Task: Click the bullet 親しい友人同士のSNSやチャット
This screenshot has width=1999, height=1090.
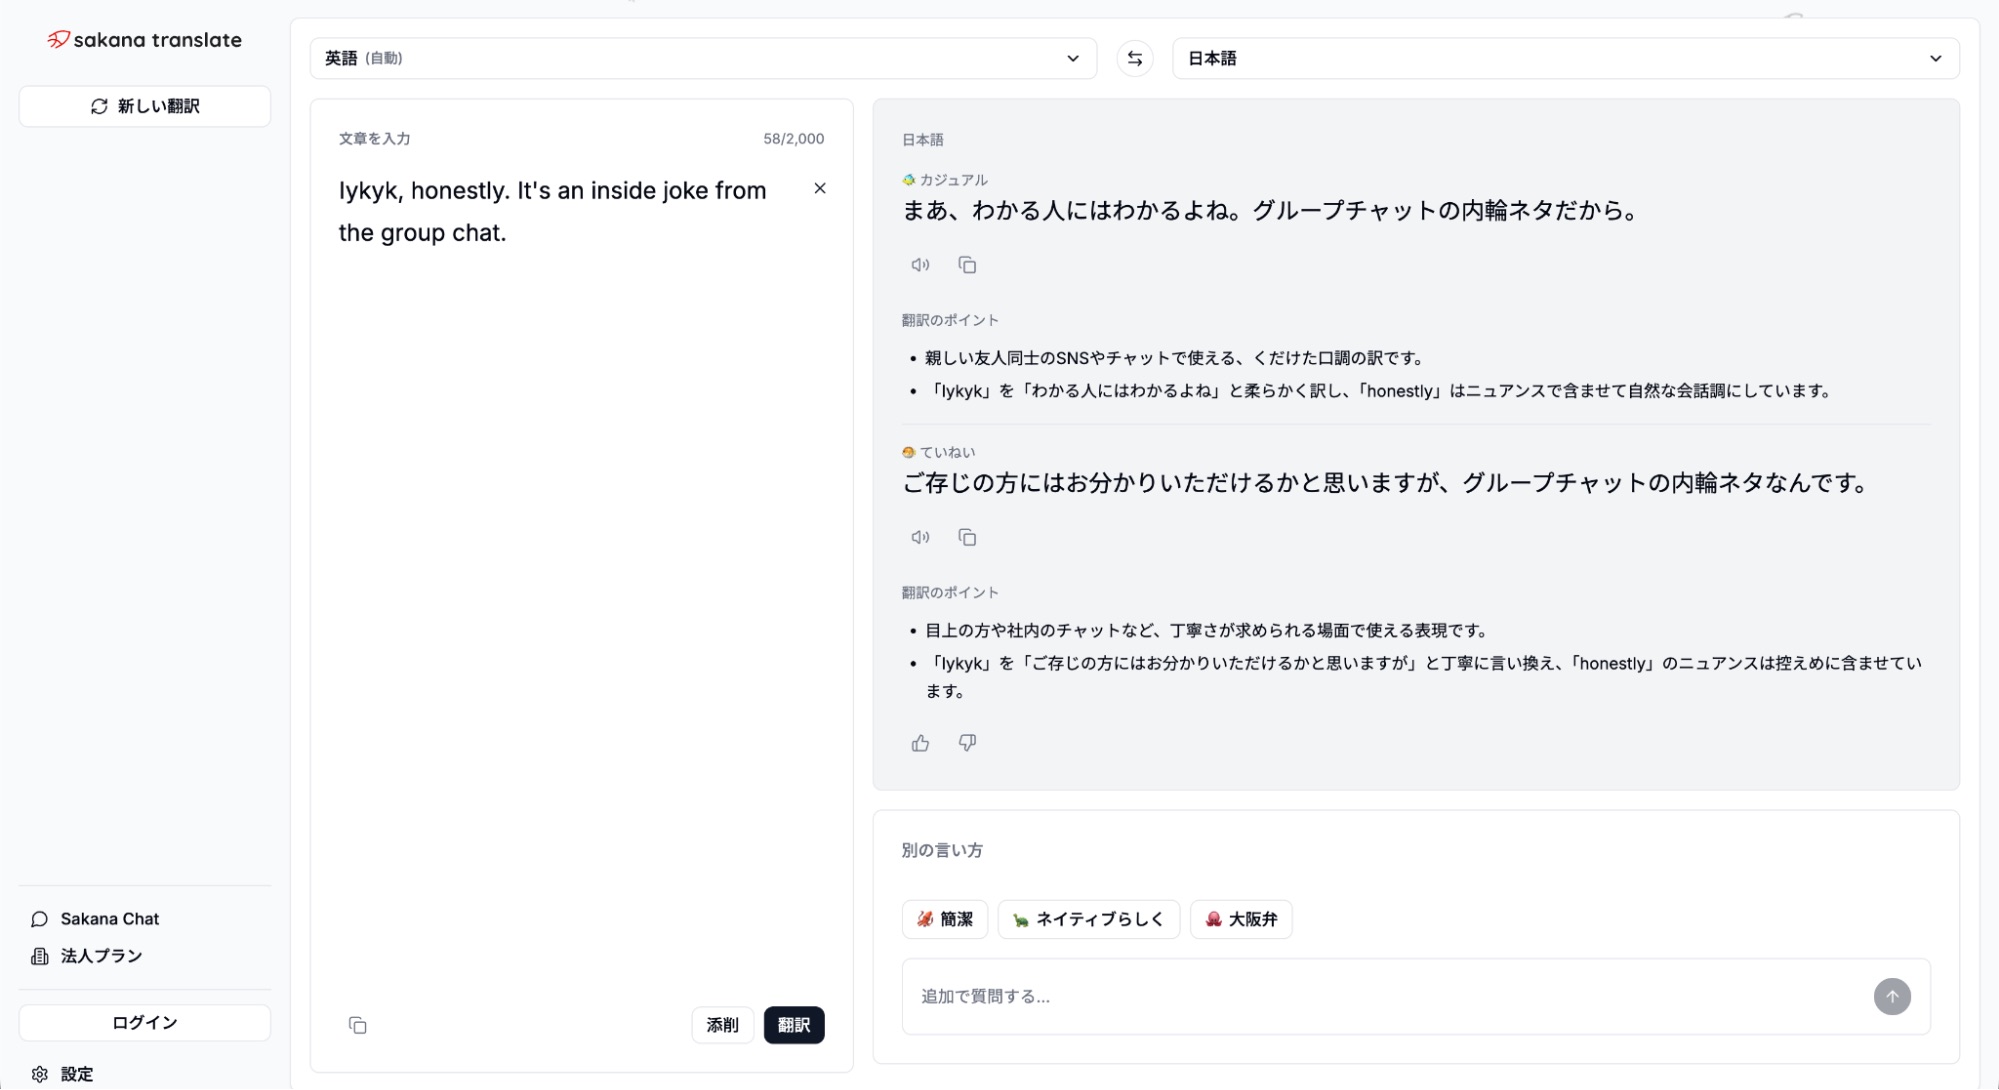Action: 1174,358
